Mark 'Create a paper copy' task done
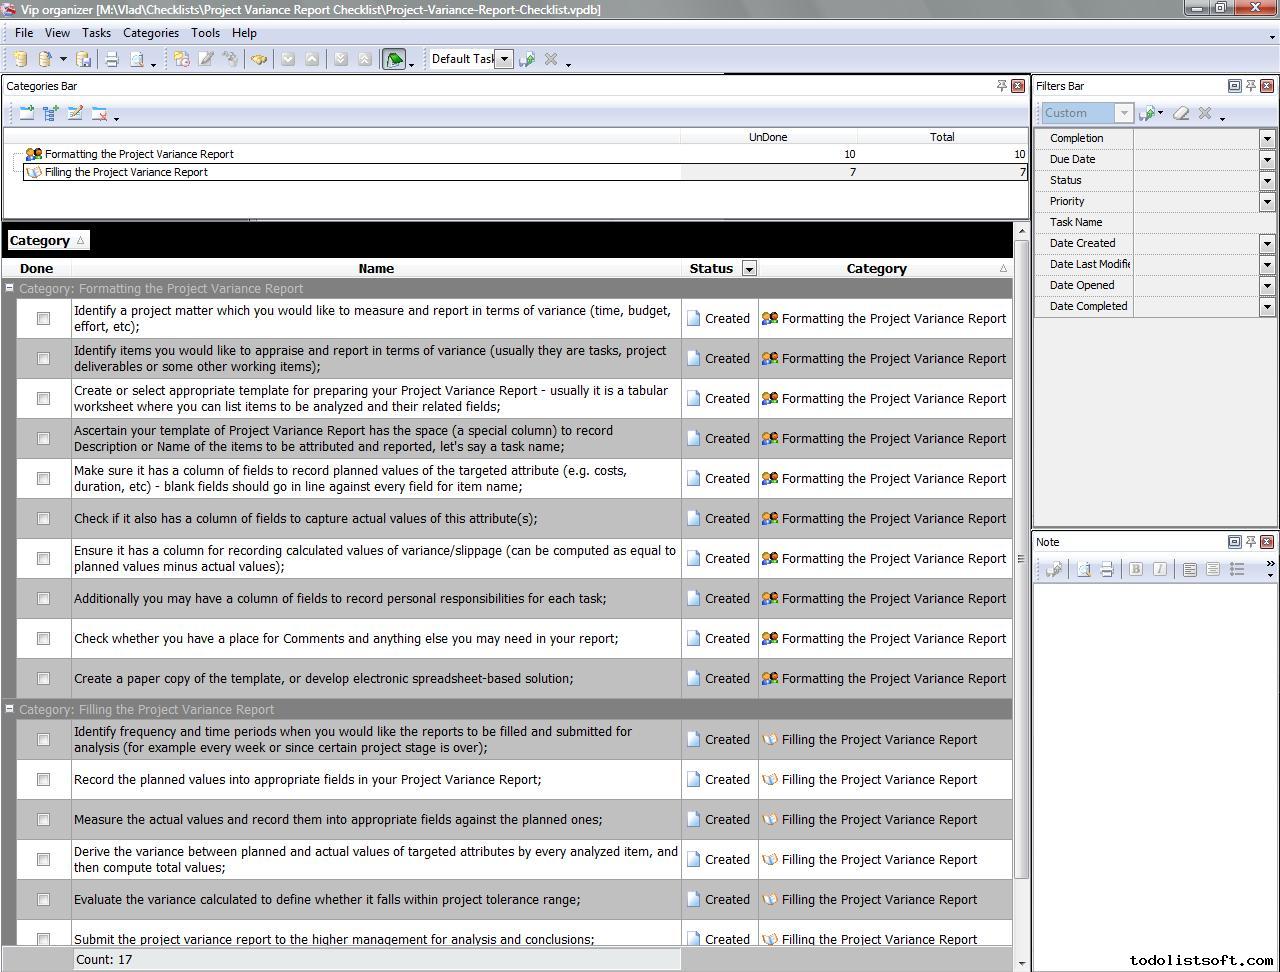The width and height of the screenshot is (1280, 972). (43, 679)
